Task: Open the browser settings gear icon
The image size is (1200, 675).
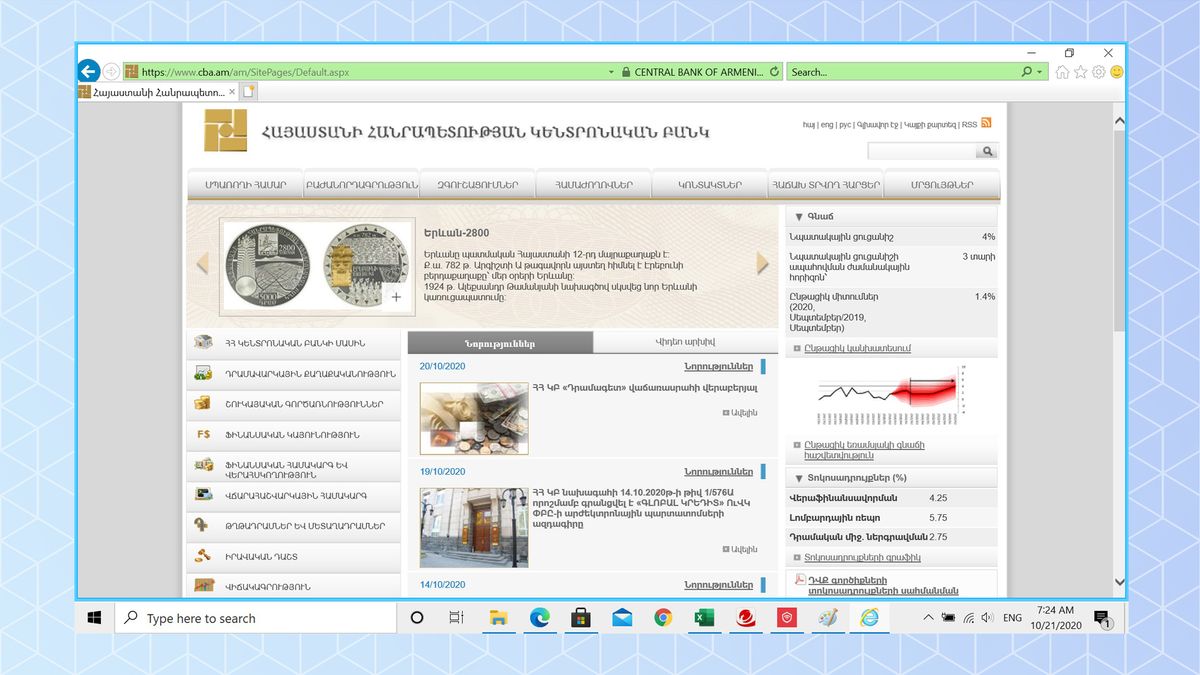Action: [1097, 72]
